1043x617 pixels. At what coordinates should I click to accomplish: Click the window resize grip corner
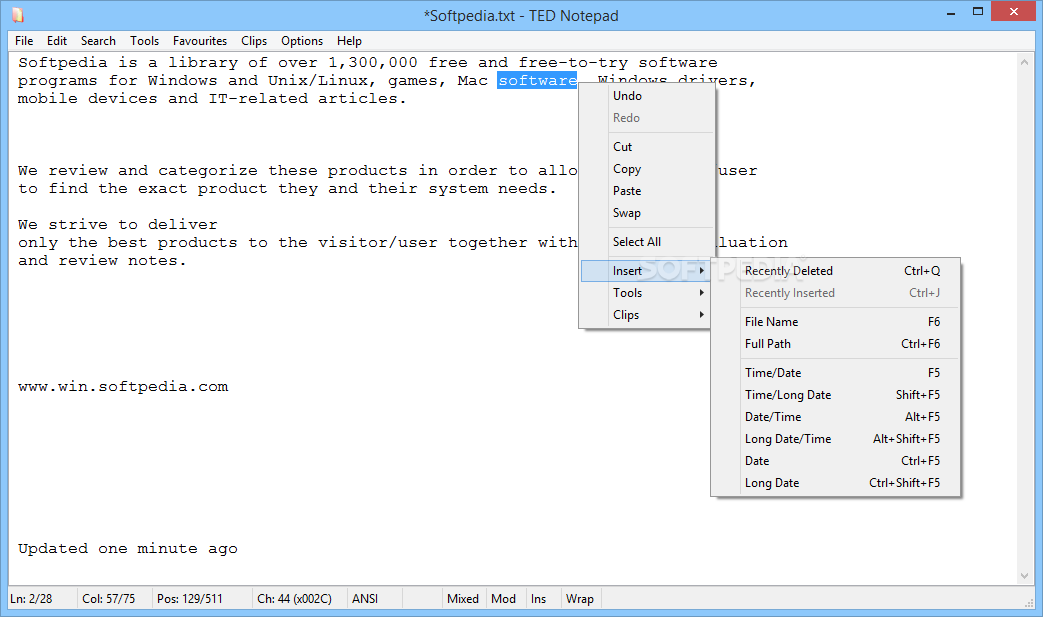[x=1029, y=602]
